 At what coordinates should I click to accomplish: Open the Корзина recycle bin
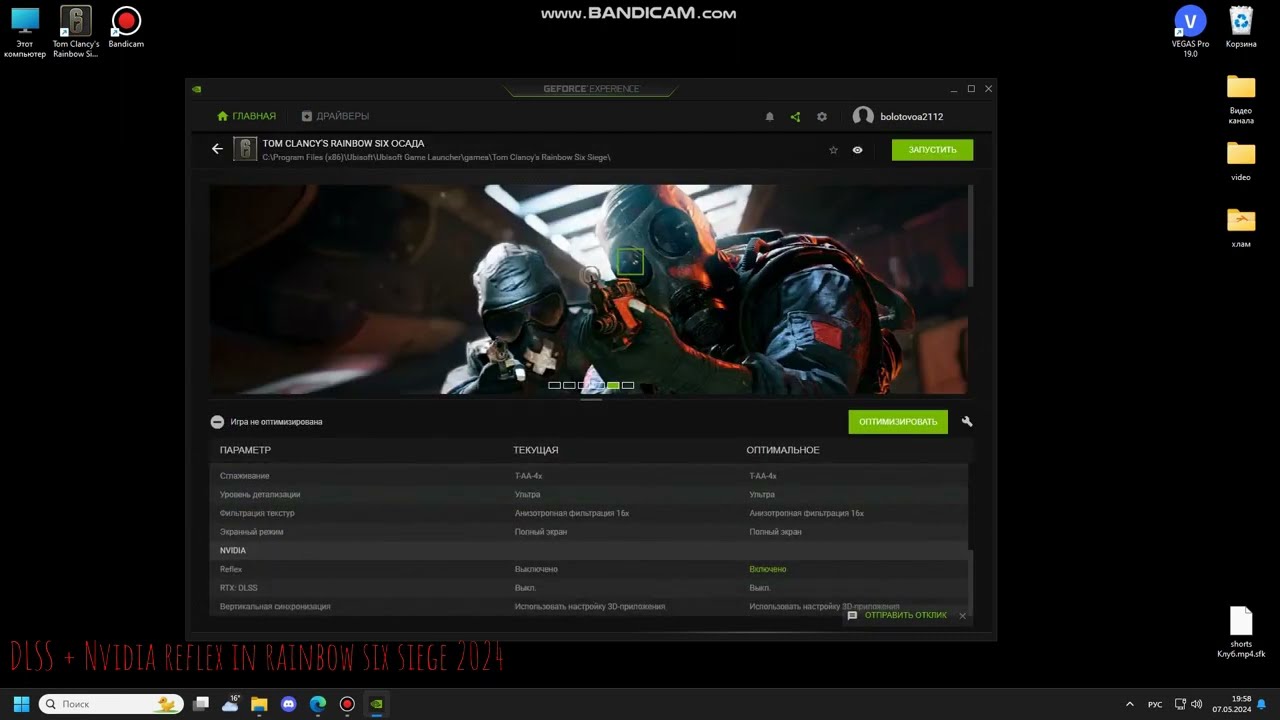point(1241,27)
